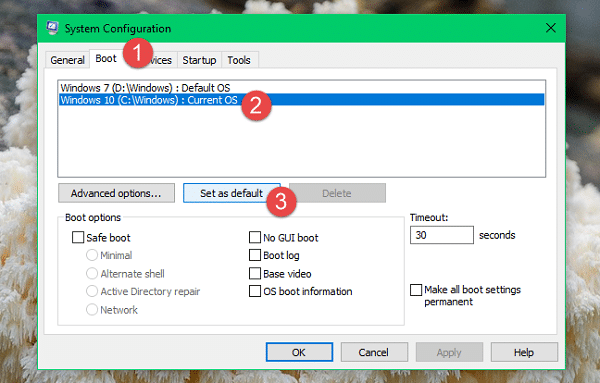Toggle OS boot information checkbox
Screen dimensions: 600x383
(x=255, y=291)
